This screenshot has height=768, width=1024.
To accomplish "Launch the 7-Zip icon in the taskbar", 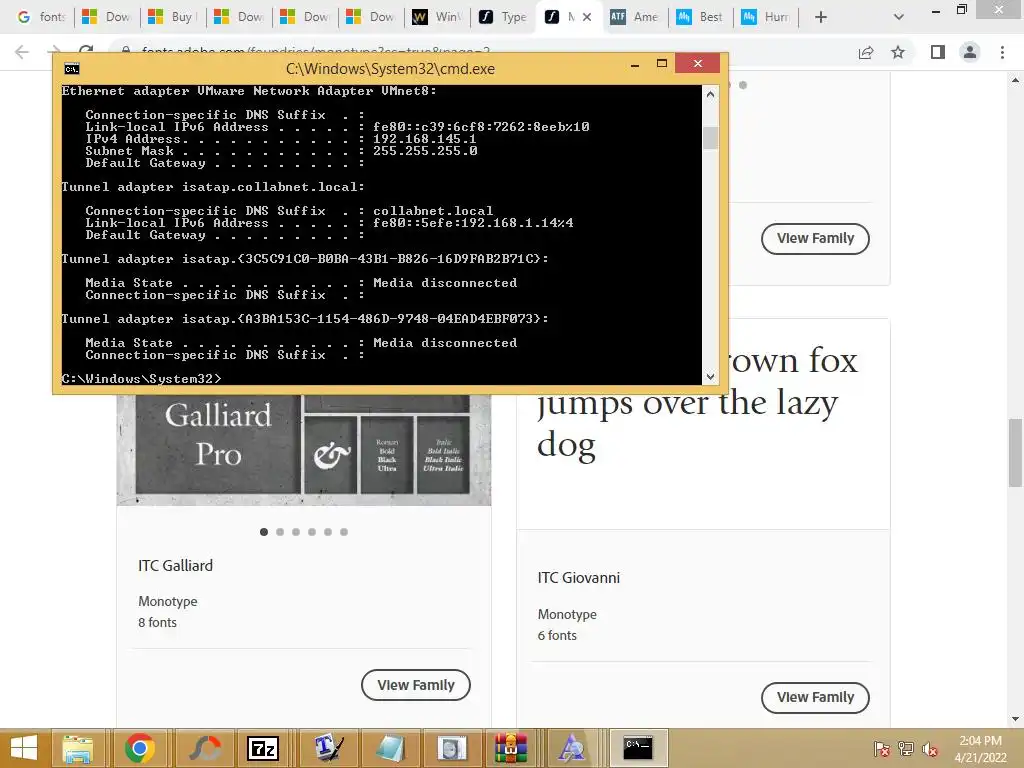I will point(263,748).
